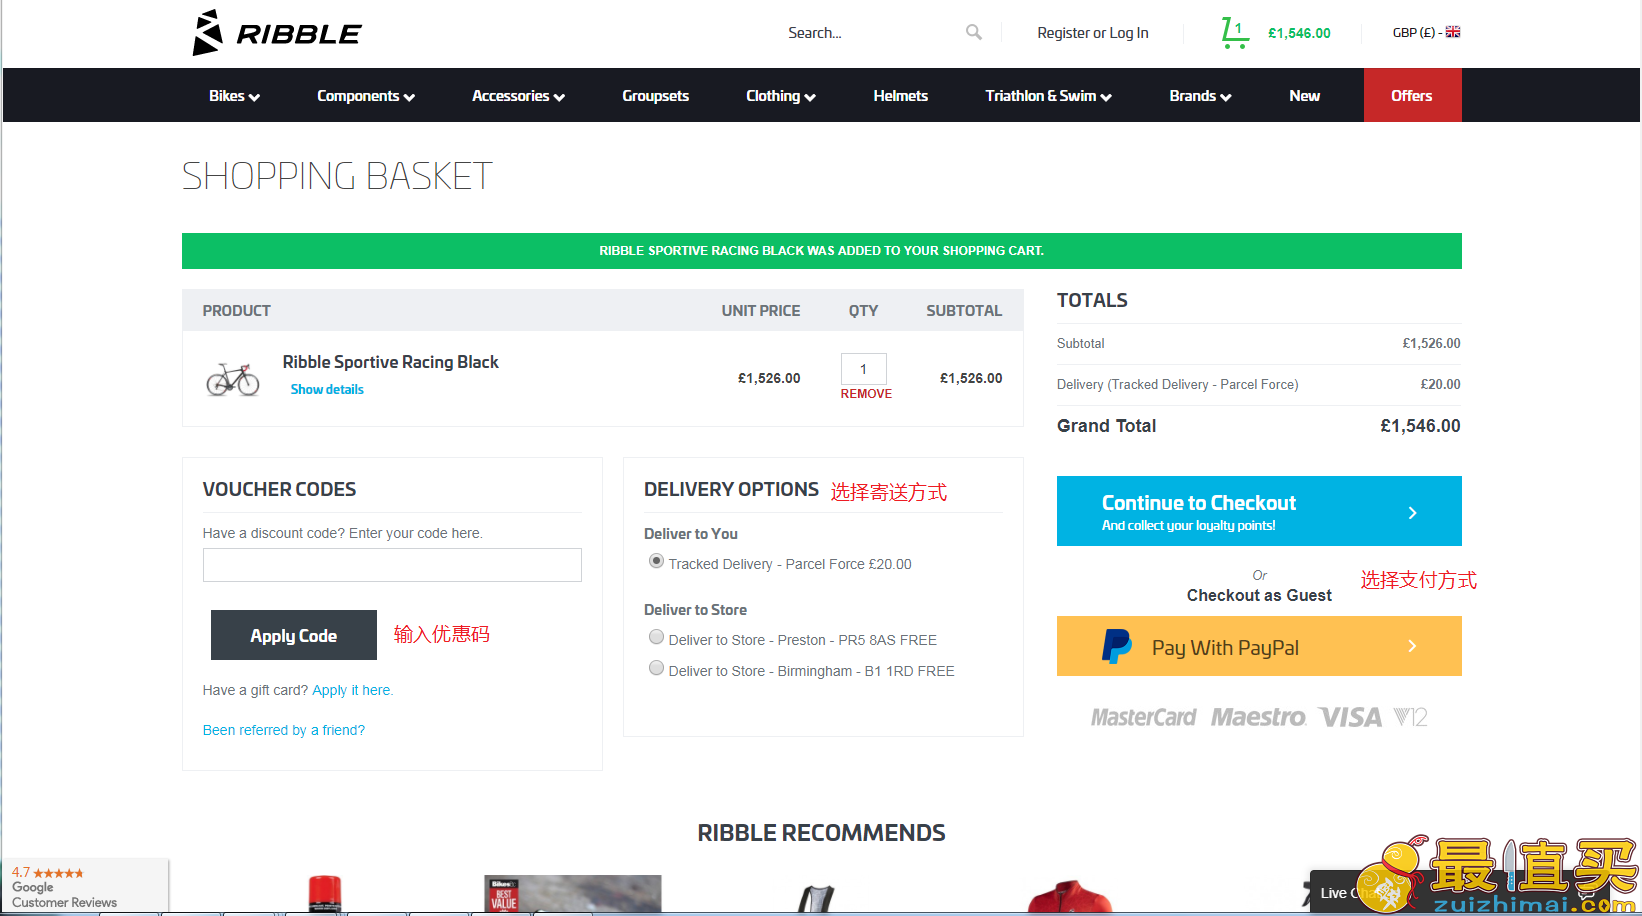This screenshot has width=1642, height=916.
Task: Click the UK flag currency icon
Action: point(1453,32)
